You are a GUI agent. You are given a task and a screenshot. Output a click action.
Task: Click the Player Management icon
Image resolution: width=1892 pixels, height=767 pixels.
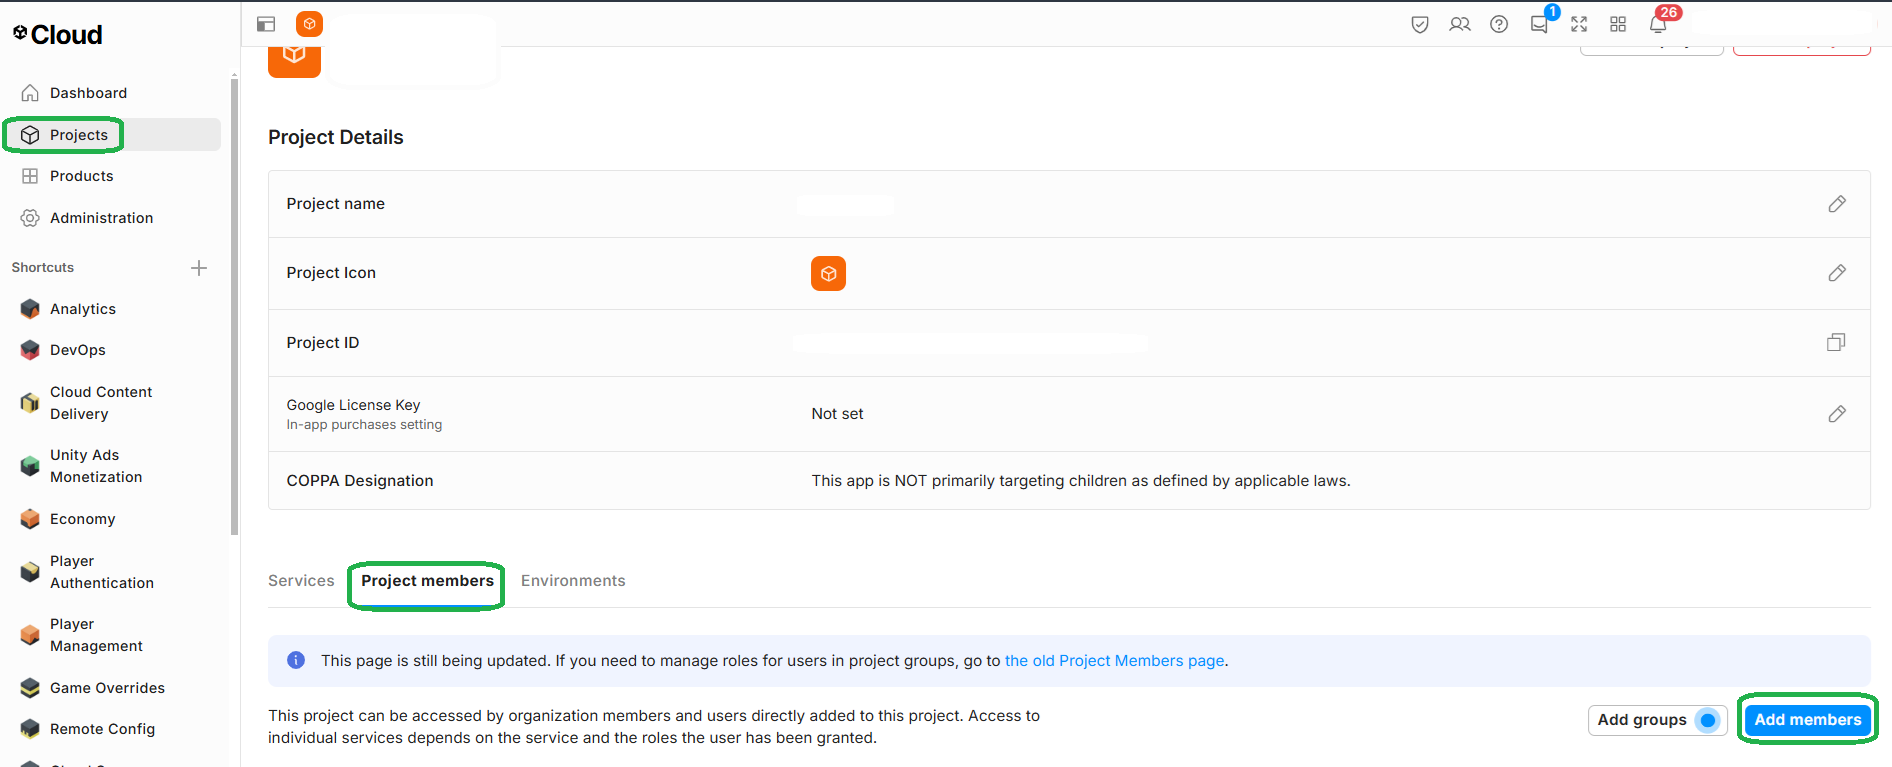point(30,635)
